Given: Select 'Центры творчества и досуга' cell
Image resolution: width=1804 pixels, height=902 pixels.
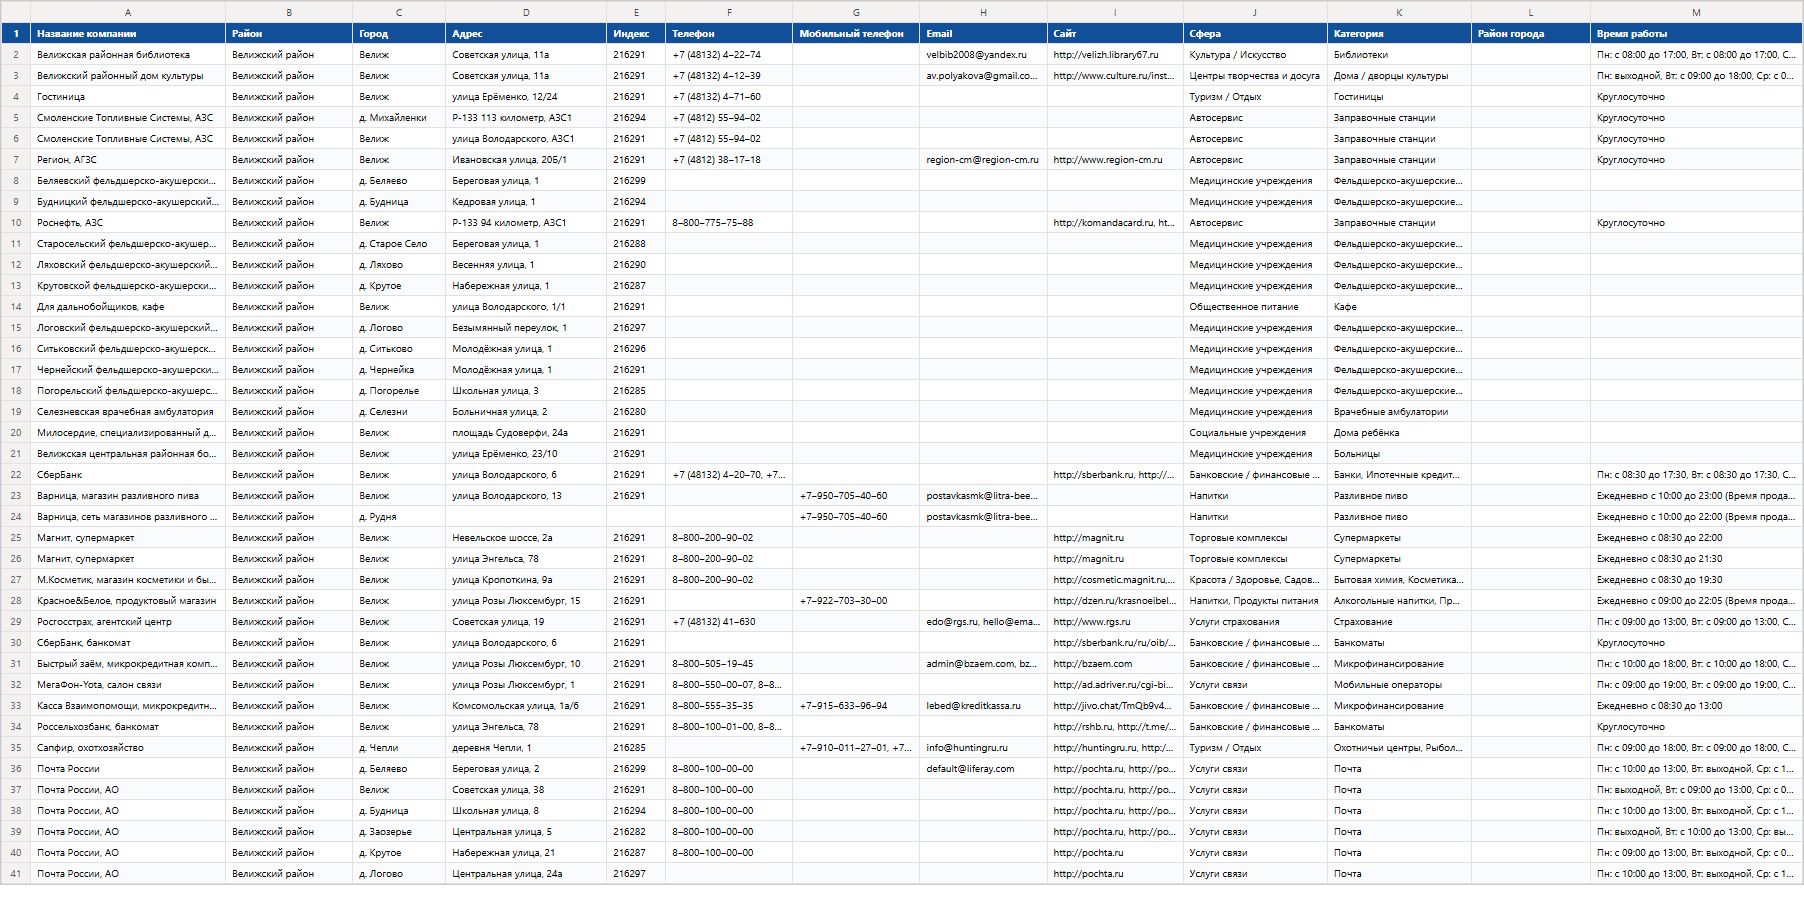Looking at the screenshot, I should point(1255,76).
